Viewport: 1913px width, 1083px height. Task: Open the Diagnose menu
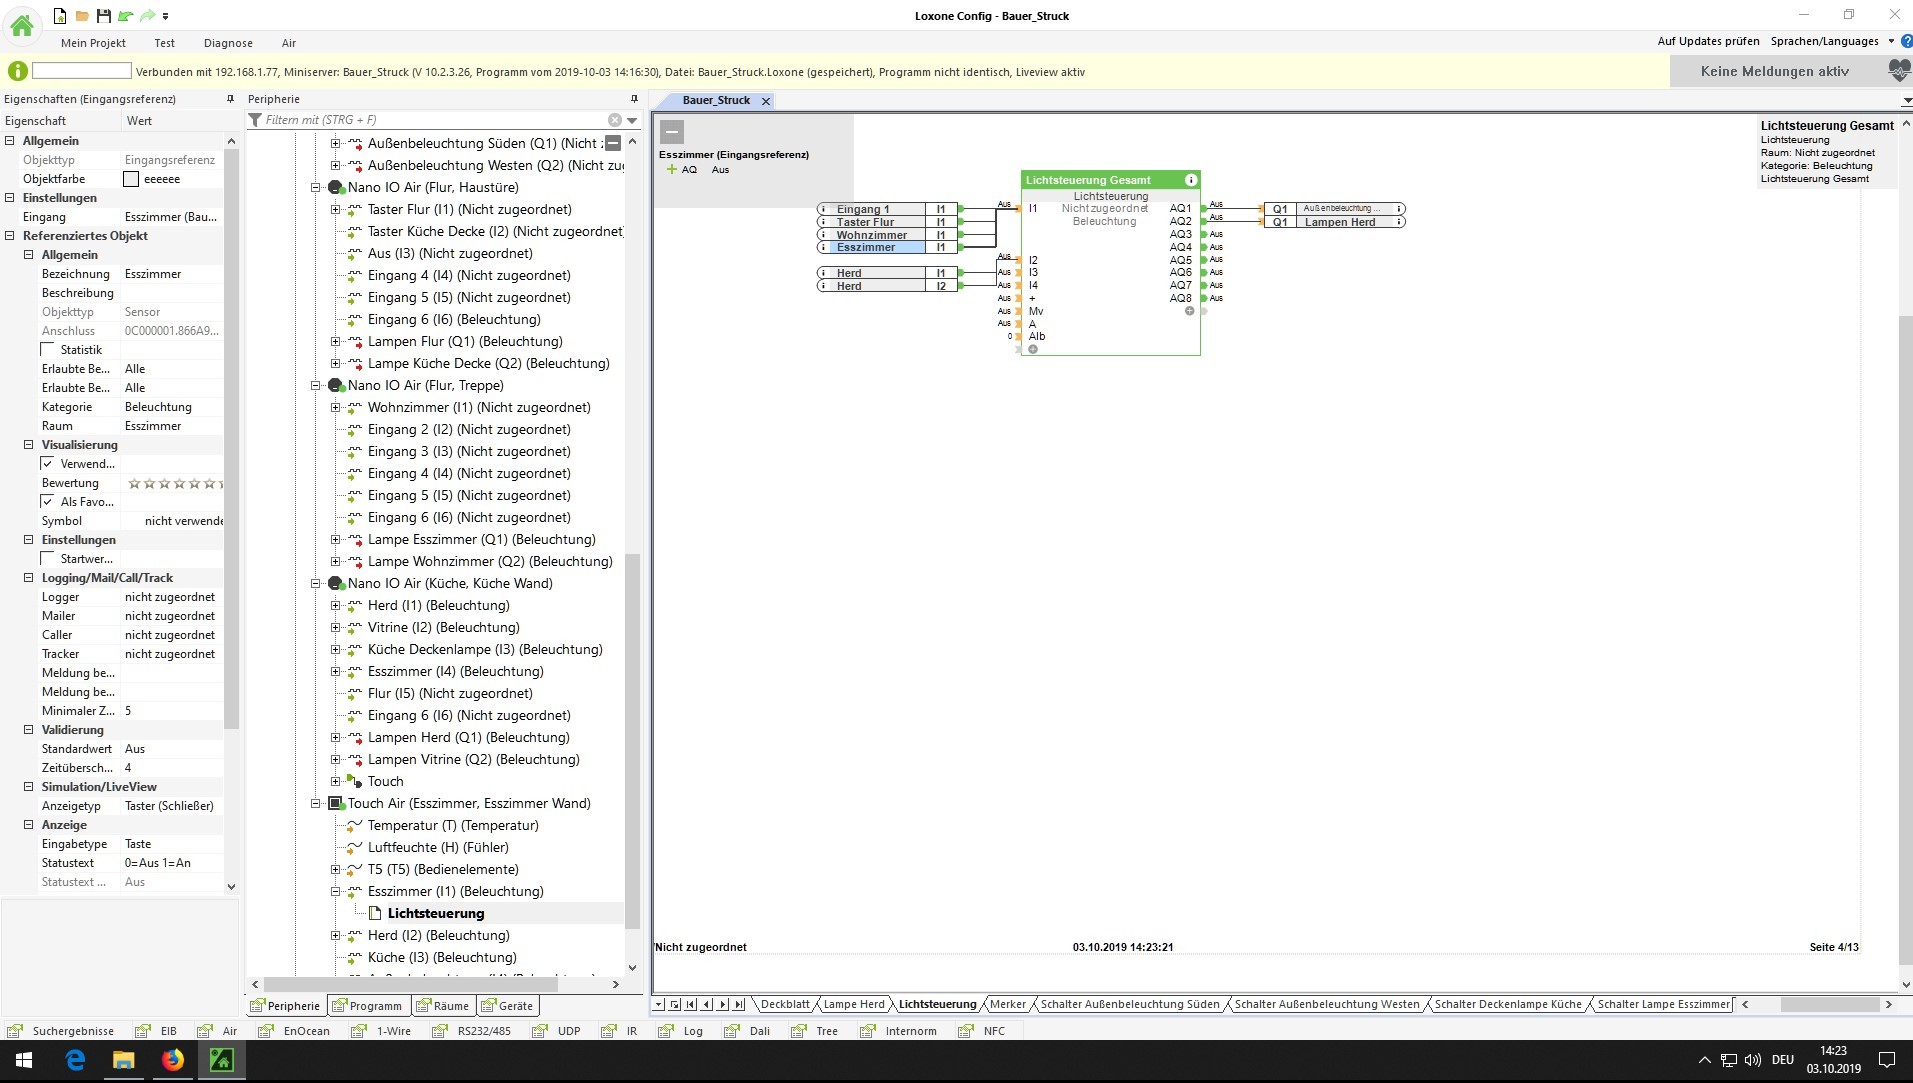click(228, 43)
